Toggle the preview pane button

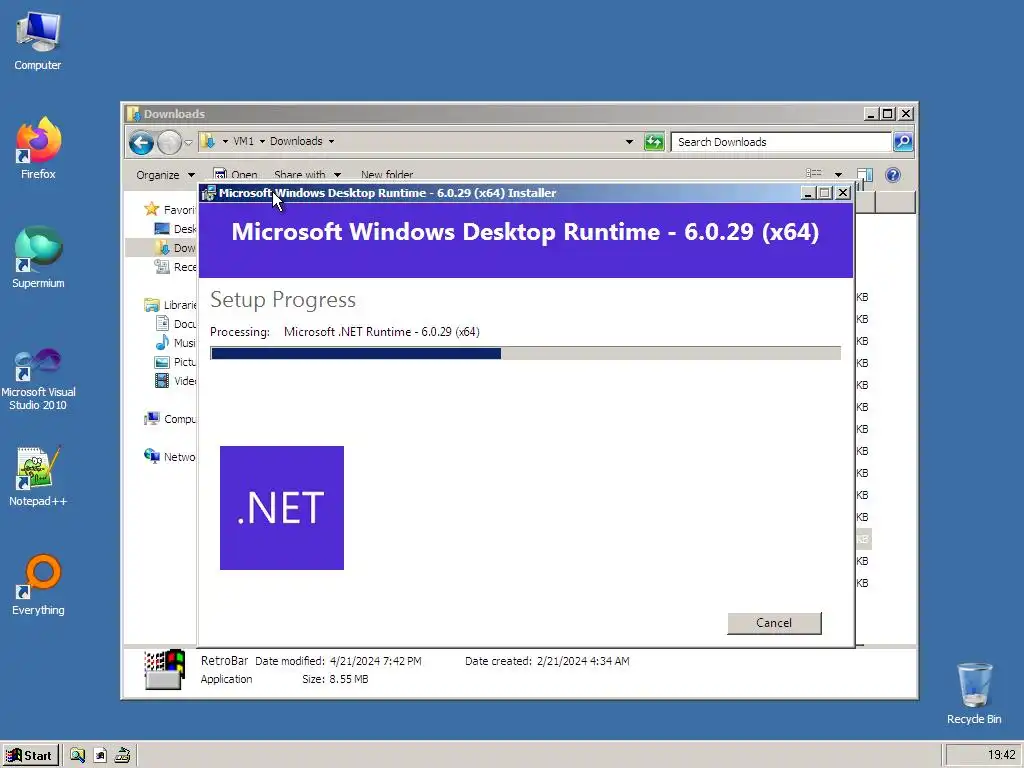[x=865, y=174]
